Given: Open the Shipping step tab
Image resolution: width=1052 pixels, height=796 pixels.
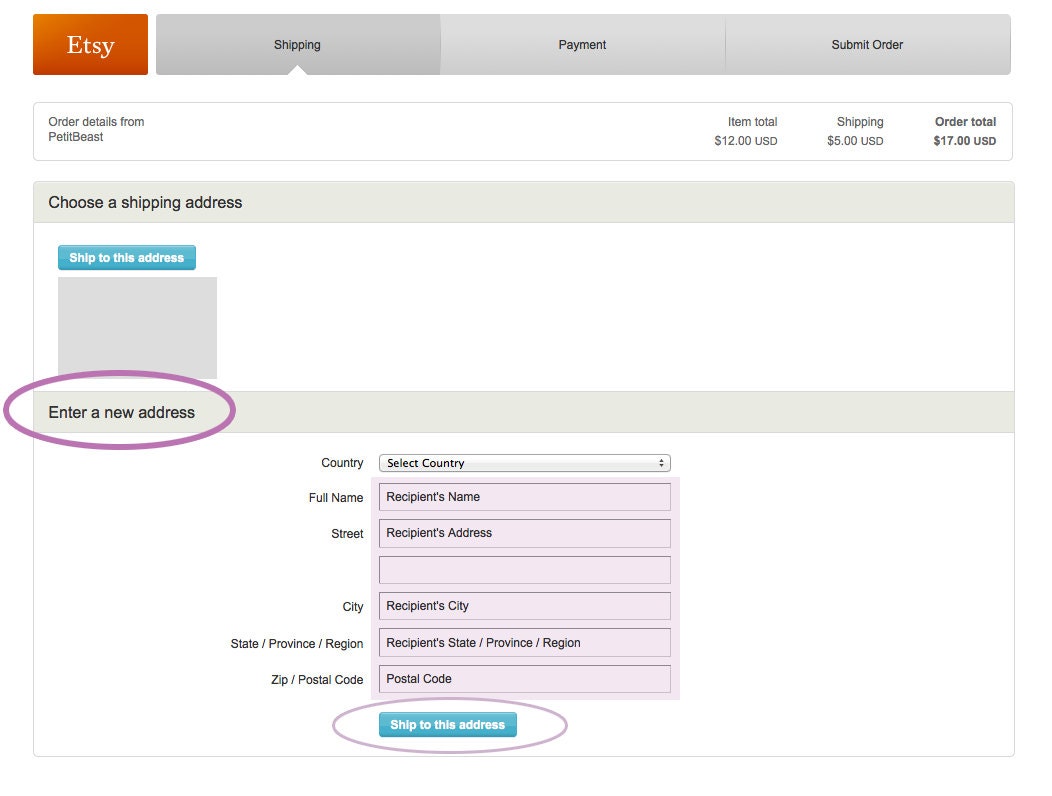Looking at the screenshot, I should pos(297,44).
